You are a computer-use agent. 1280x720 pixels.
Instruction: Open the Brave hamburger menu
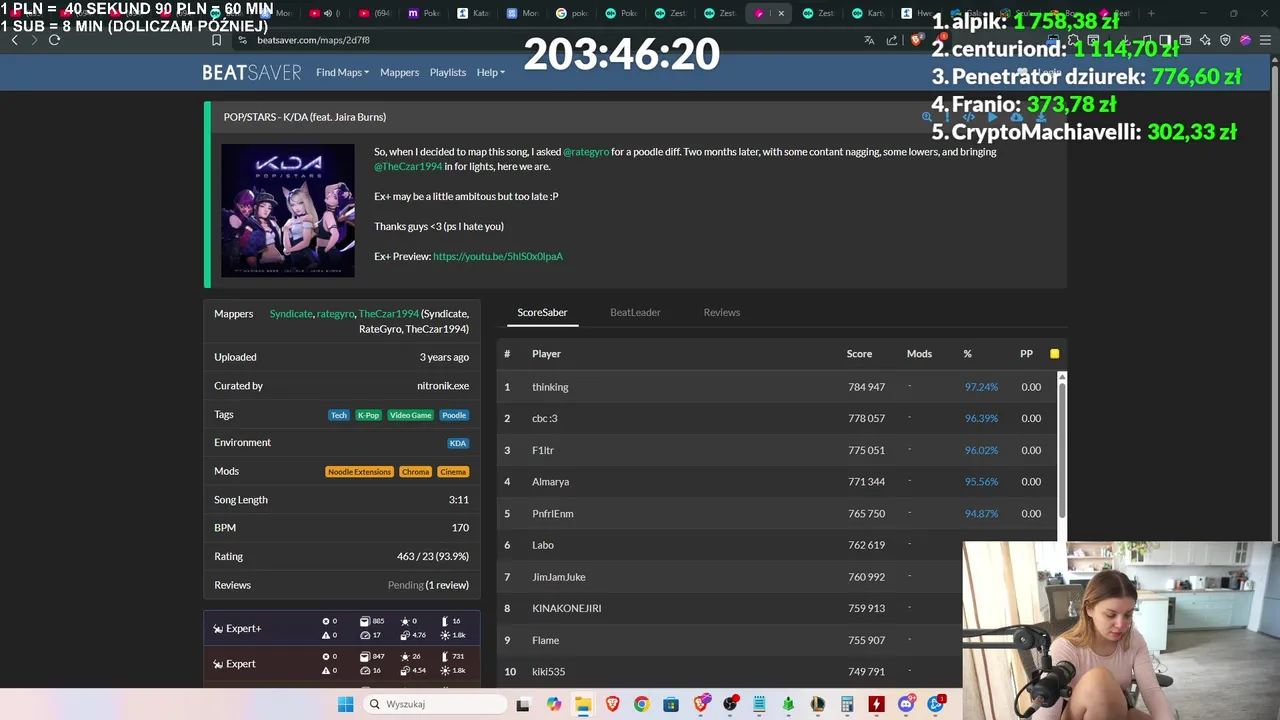coord(1265,40)
